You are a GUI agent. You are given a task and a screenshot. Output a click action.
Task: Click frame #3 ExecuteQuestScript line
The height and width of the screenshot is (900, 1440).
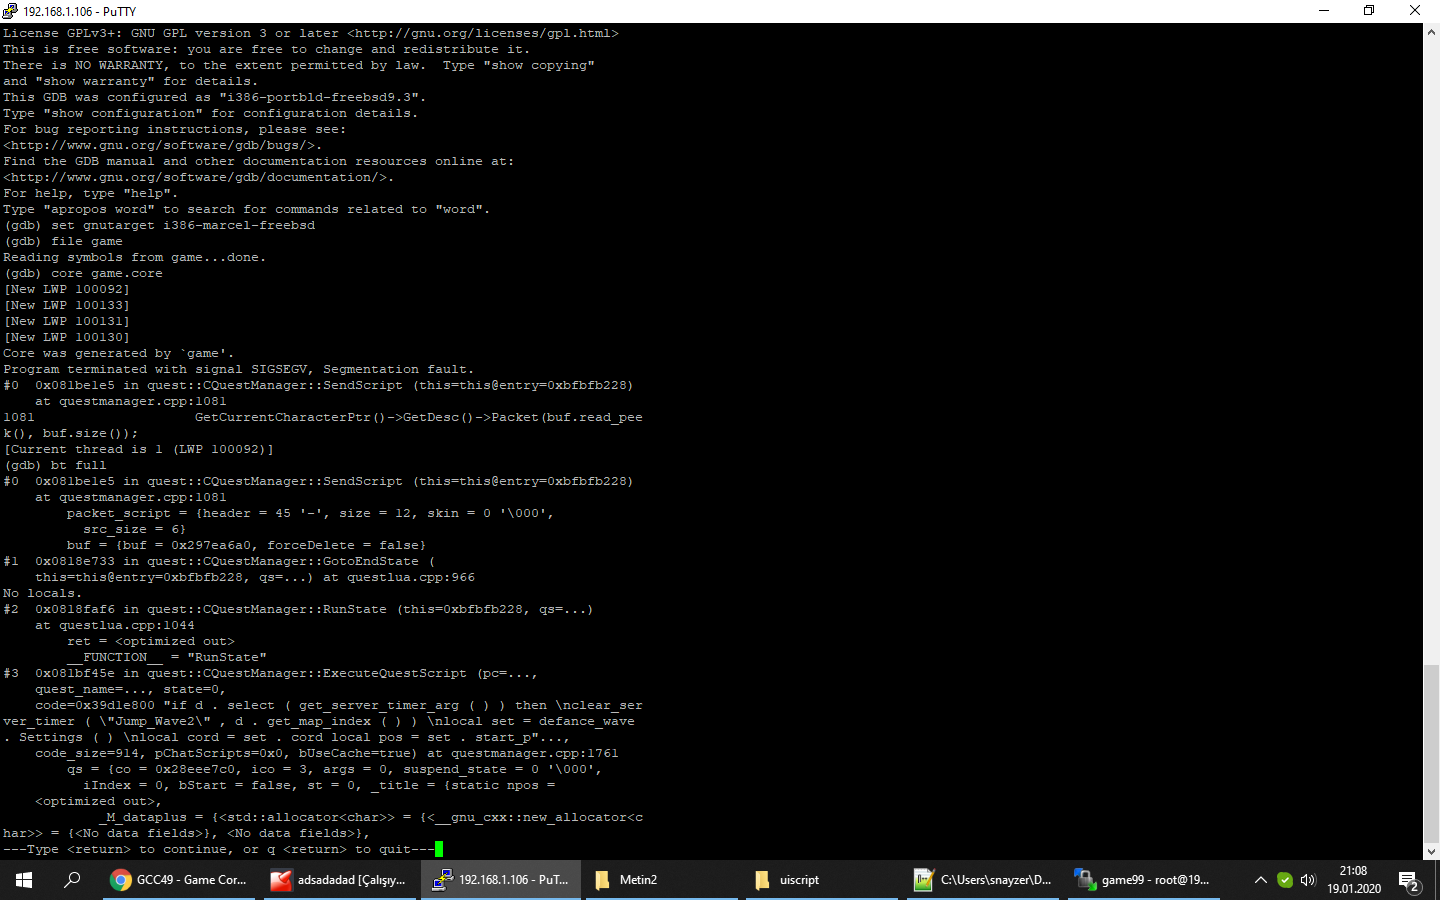pos(271,673)
